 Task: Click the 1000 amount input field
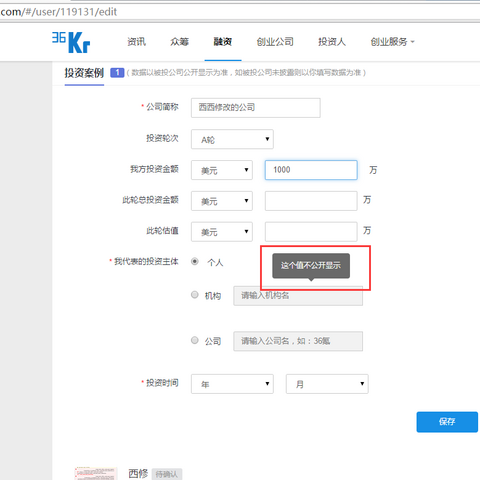311,170
